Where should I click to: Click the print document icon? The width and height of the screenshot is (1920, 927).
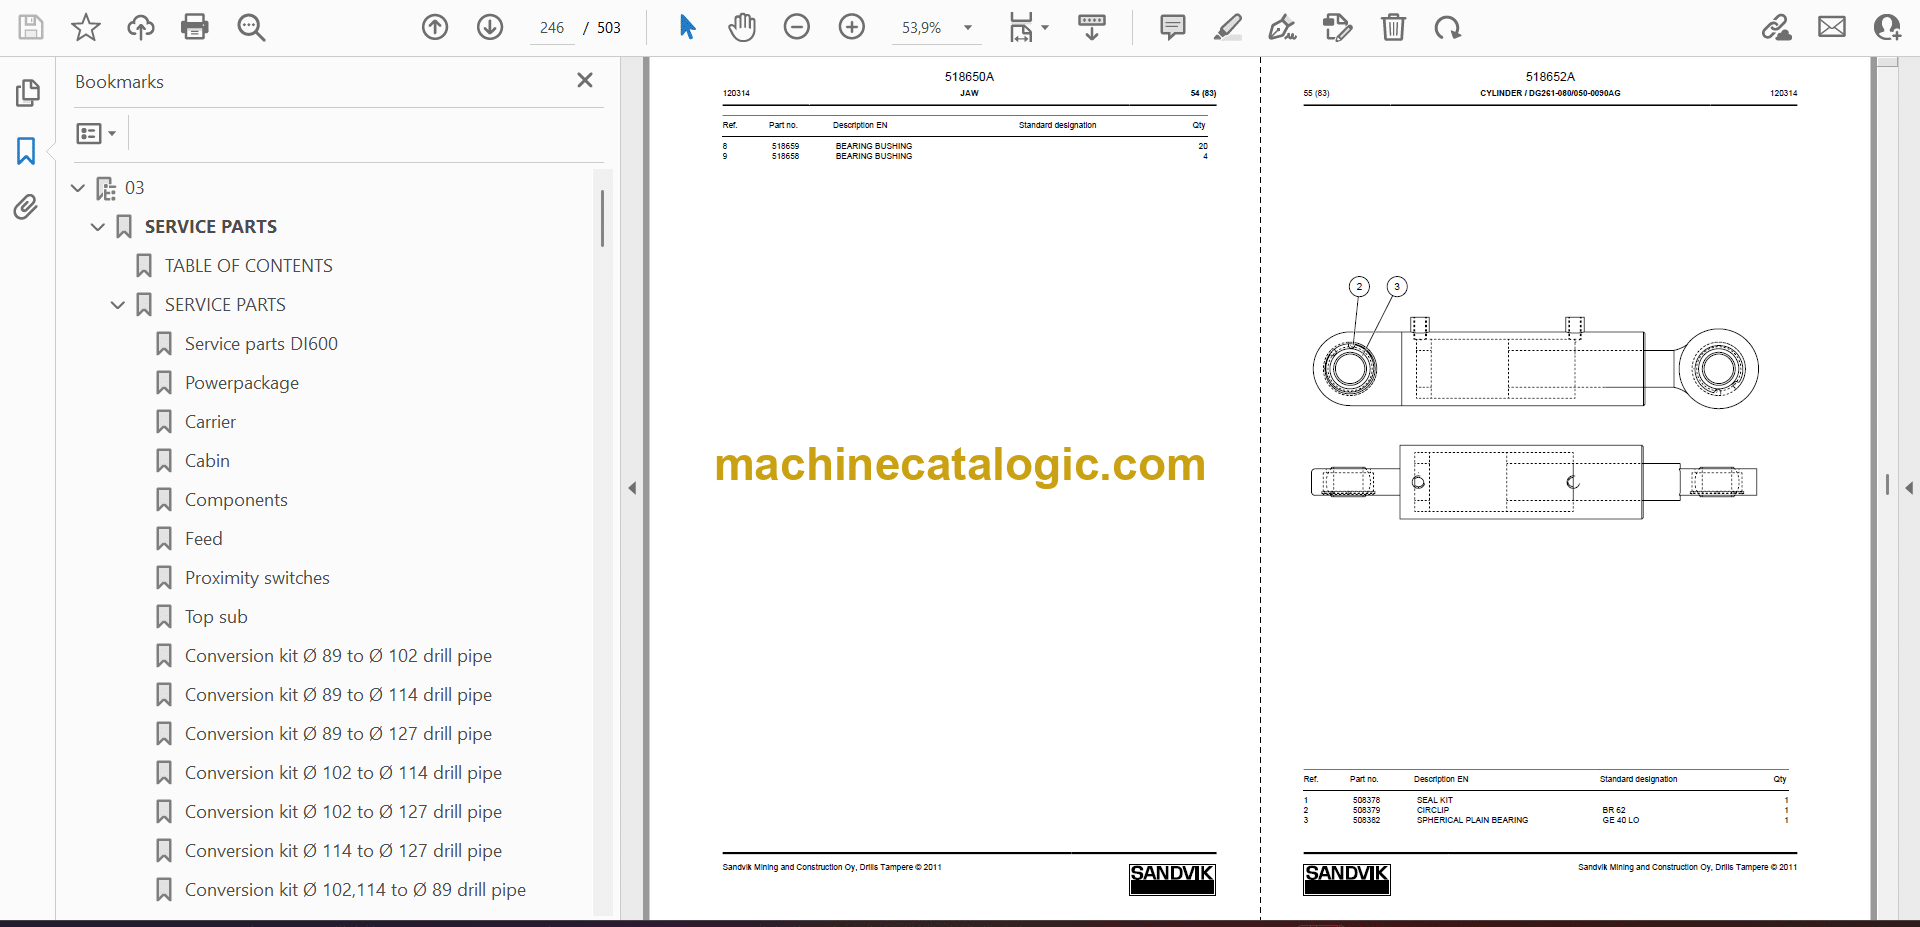pos(194,27)
